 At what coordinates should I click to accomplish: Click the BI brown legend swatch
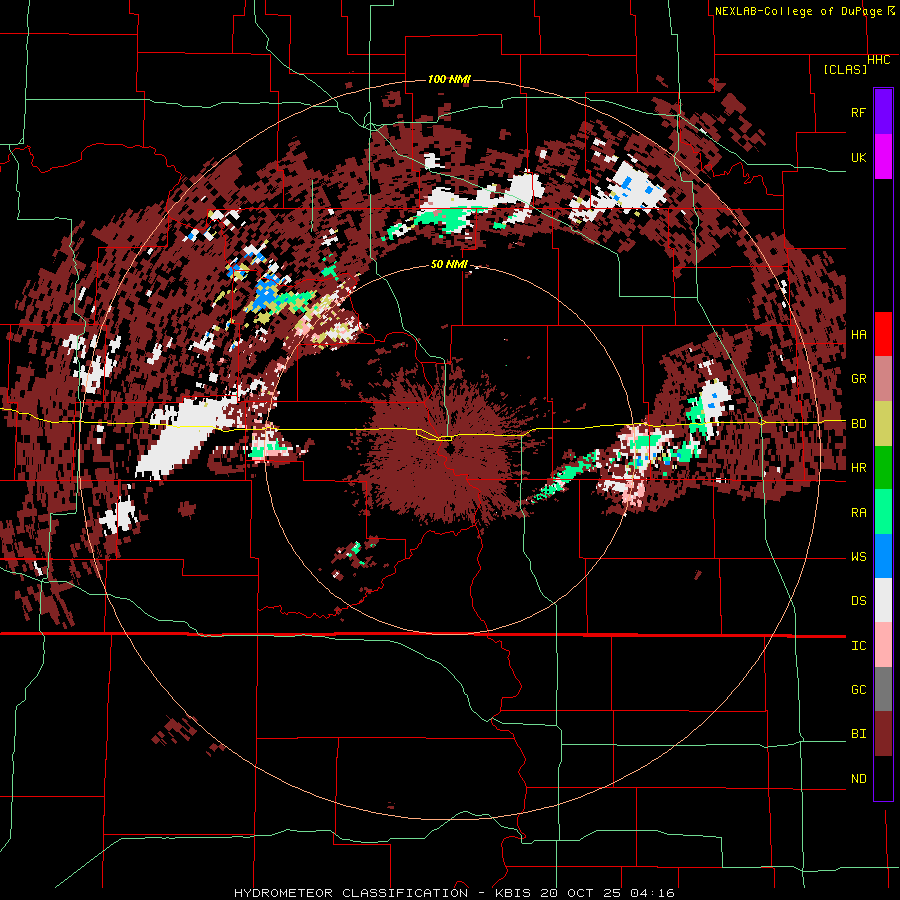[x=883, y=734]
